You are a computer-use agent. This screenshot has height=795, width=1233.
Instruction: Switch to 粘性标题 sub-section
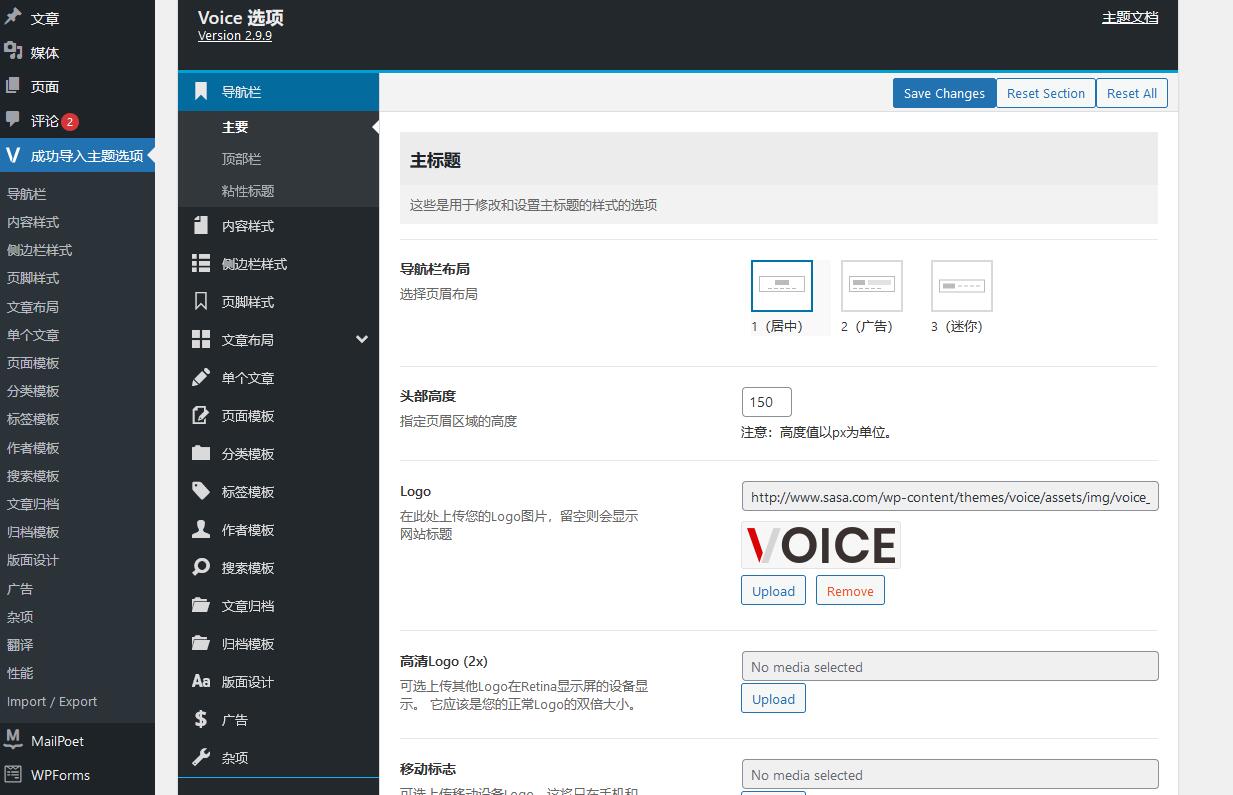coord(247,191)
